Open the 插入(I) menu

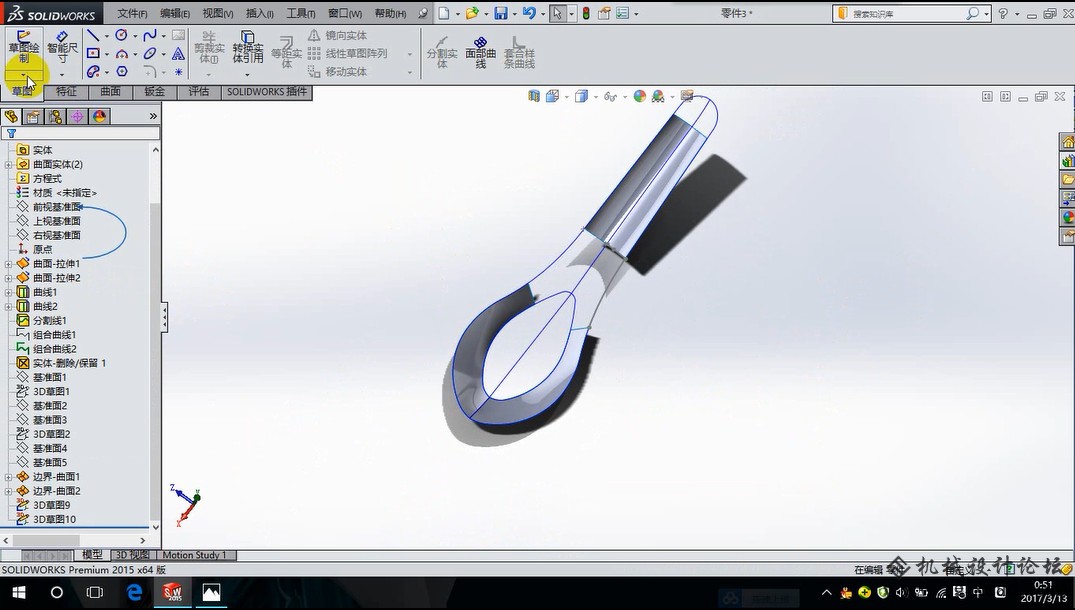(x=260, y=13)
